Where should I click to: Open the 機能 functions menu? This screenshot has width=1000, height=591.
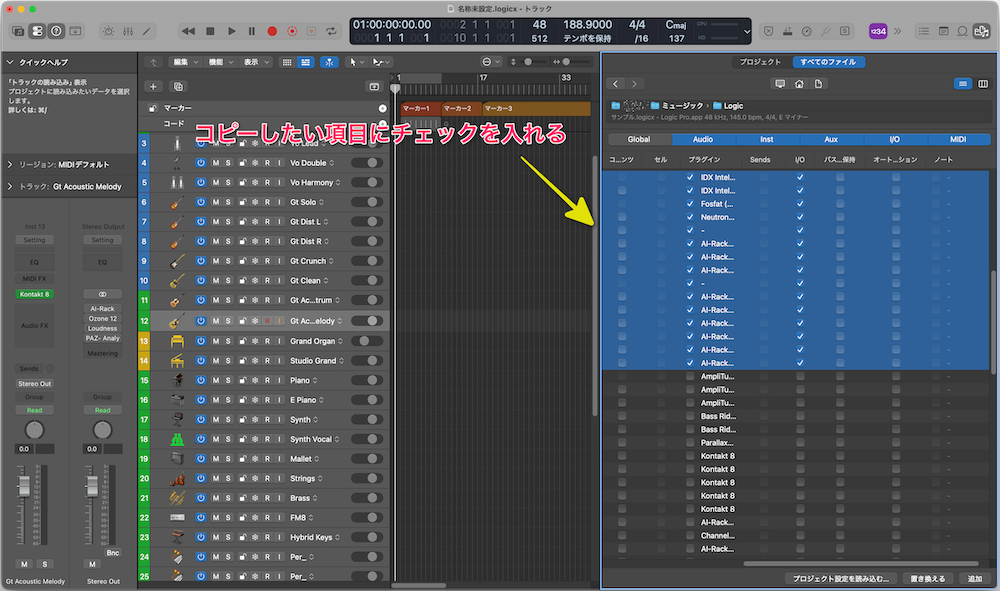click(x=221, y=62)
